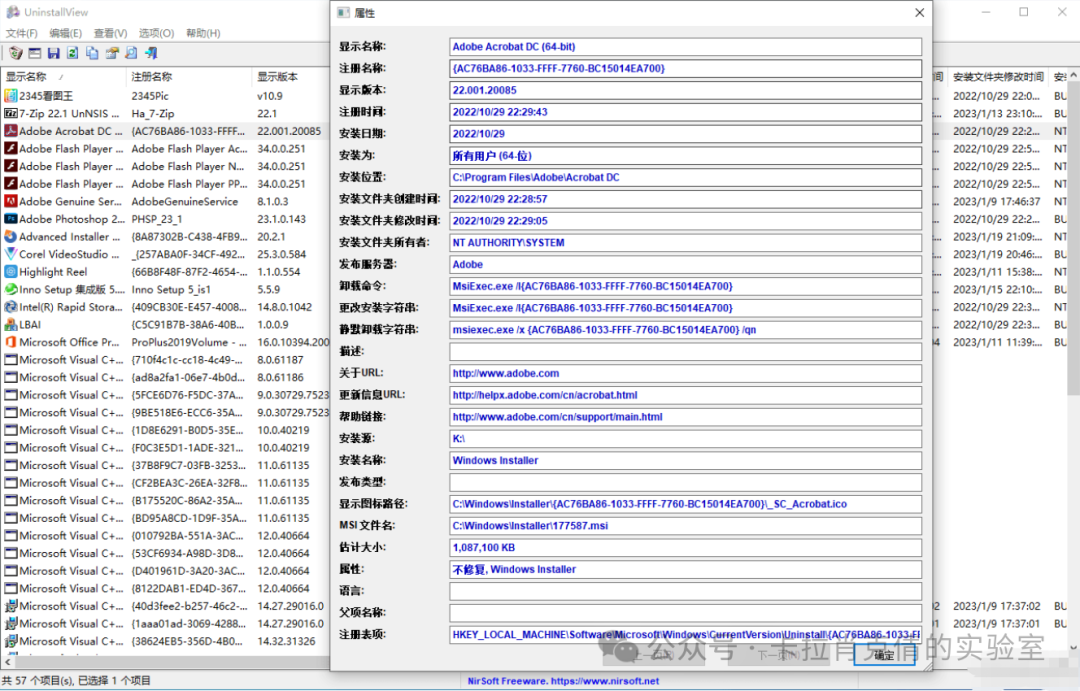Open the 文件(F) menu

point(22,32)
